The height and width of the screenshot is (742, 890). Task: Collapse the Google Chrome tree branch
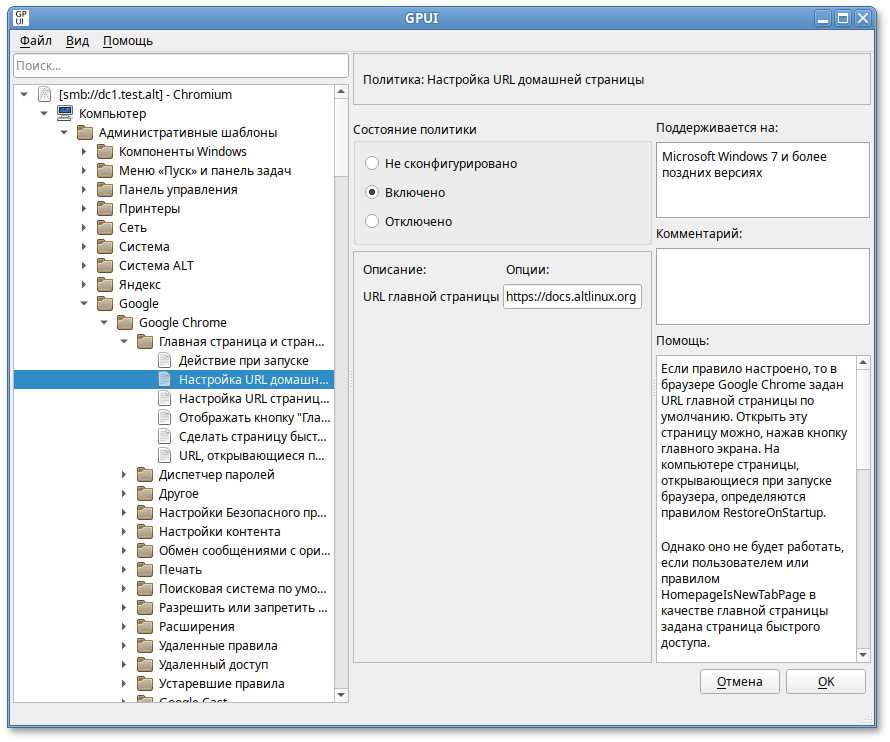click(104, 322)
